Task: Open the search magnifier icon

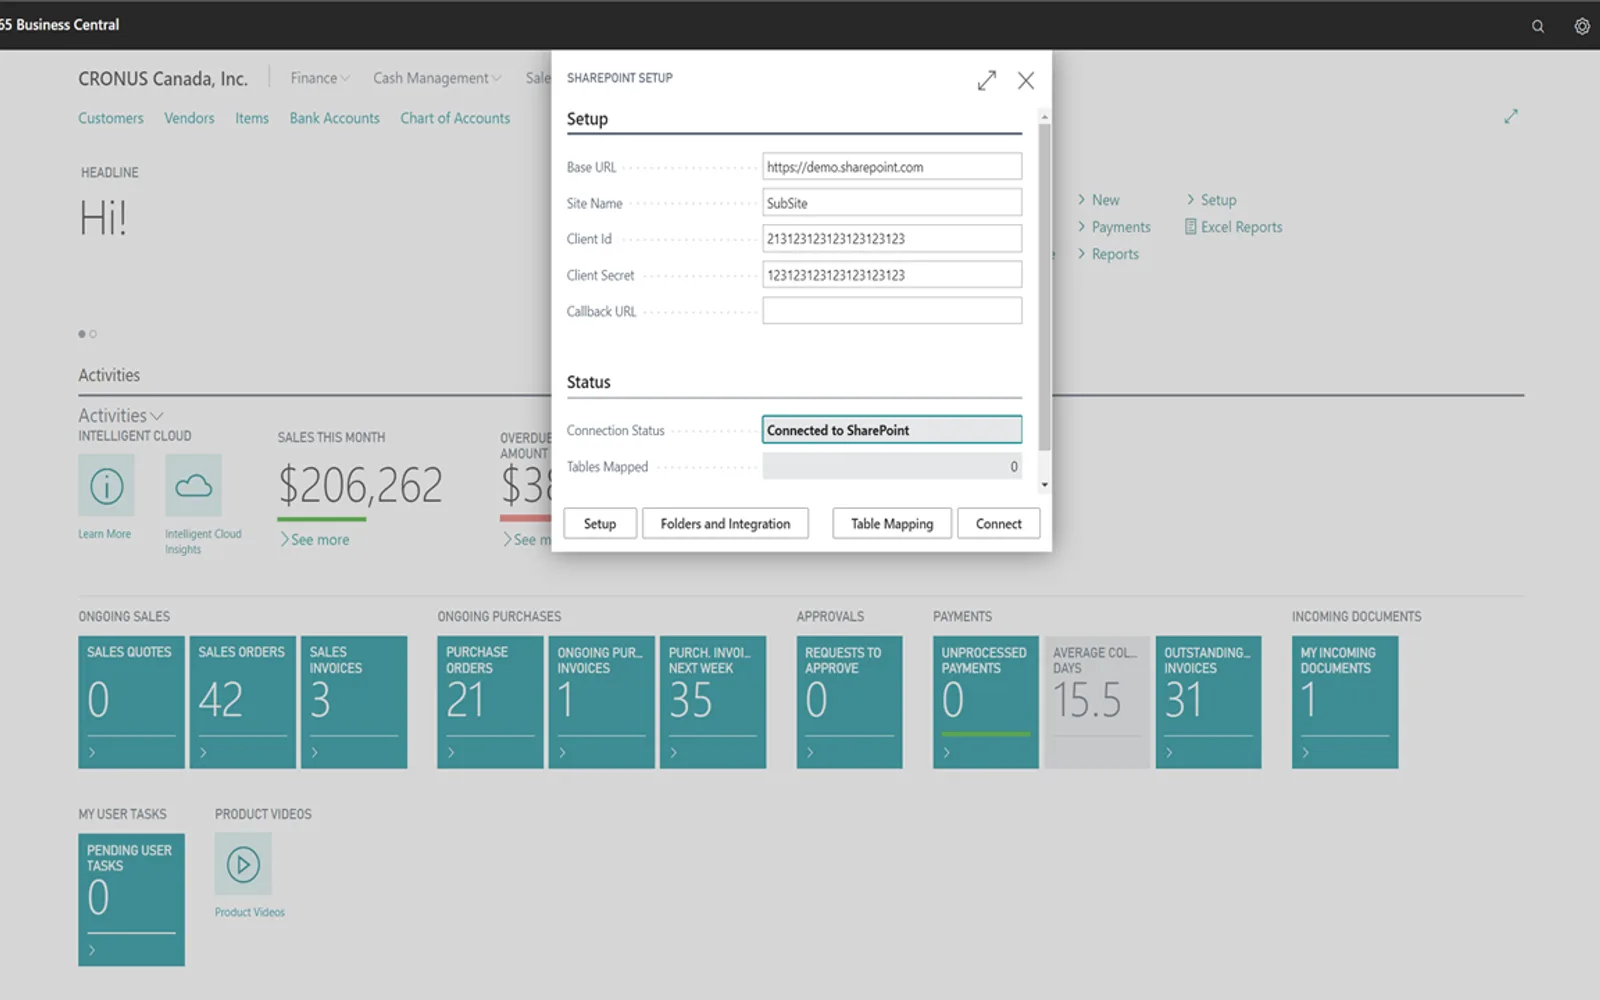Action: click(1538, 26)
